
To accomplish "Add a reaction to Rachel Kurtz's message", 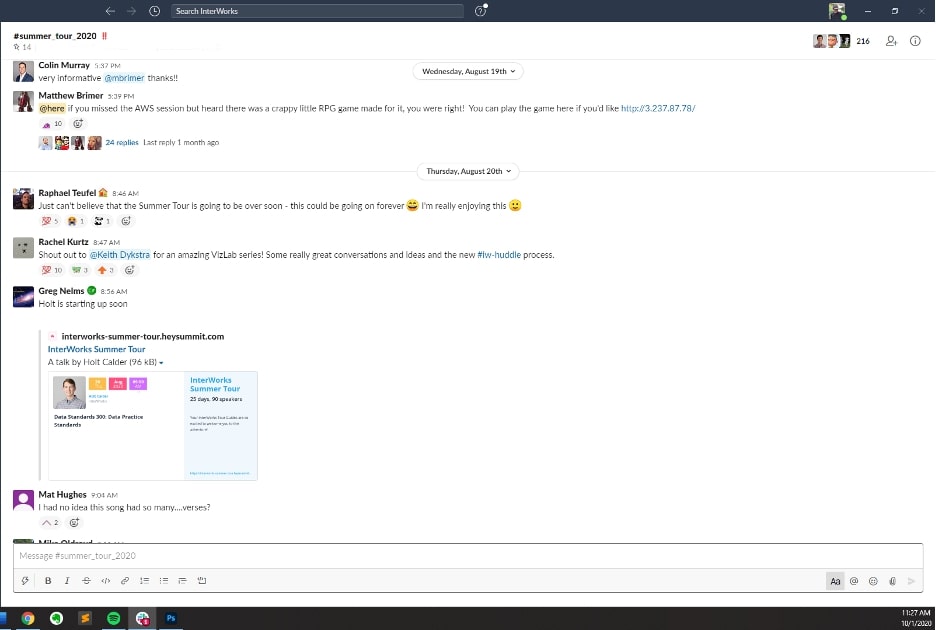I will click(130, 270).
